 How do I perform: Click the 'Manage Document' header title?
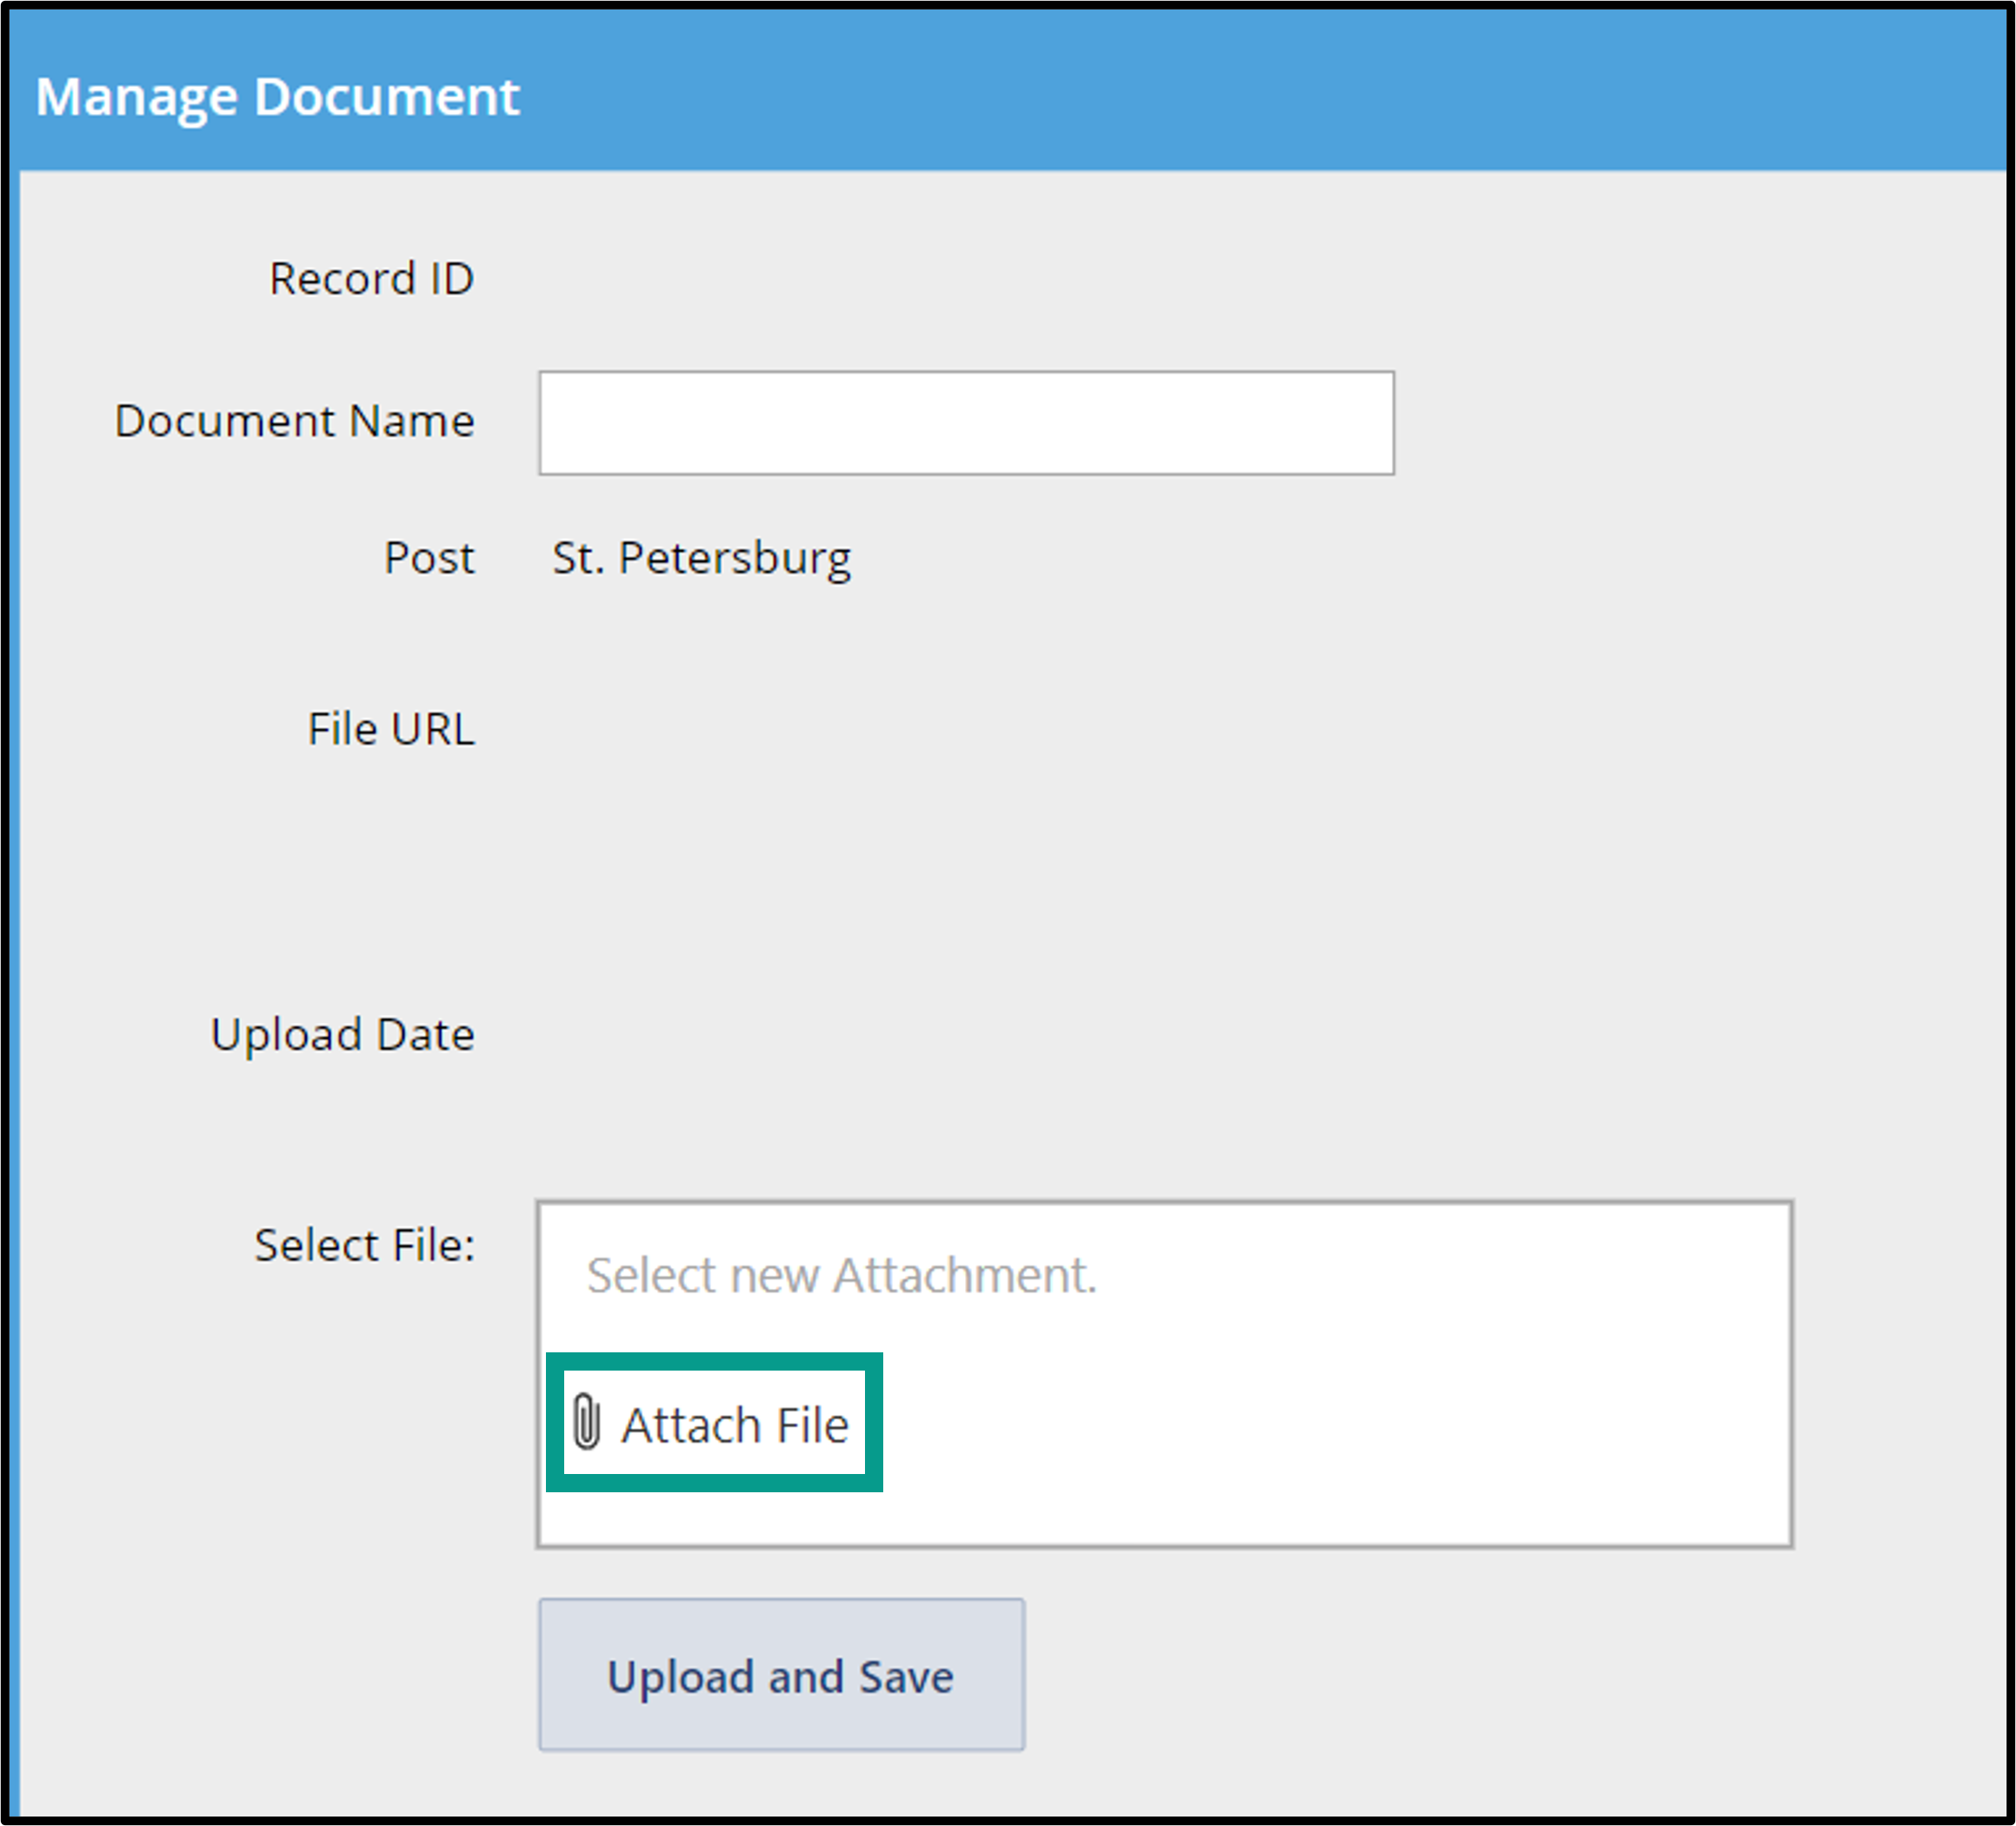(x=278, y=97)
